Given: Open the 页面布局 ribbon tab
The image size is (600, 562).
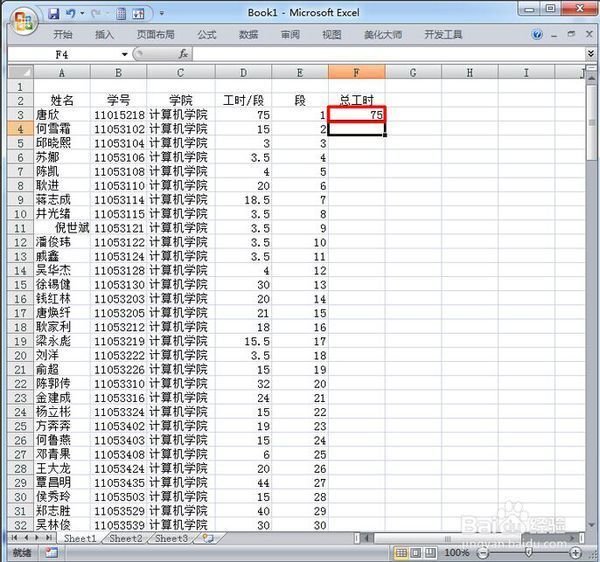Looking at the screenshot, I should pos(155,35).
